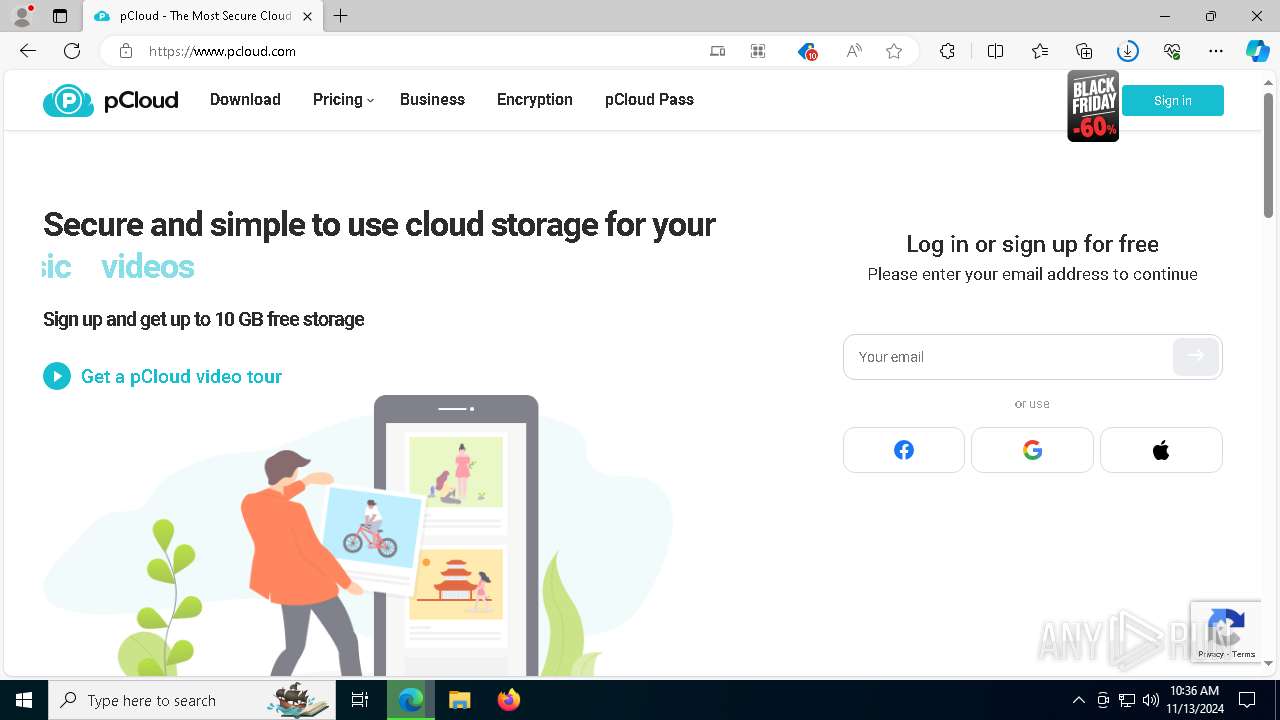The width and height of the screenshot is (1280, 720).
Task: Click the Black Friday -60% banner
Action: click(1093, 106)
